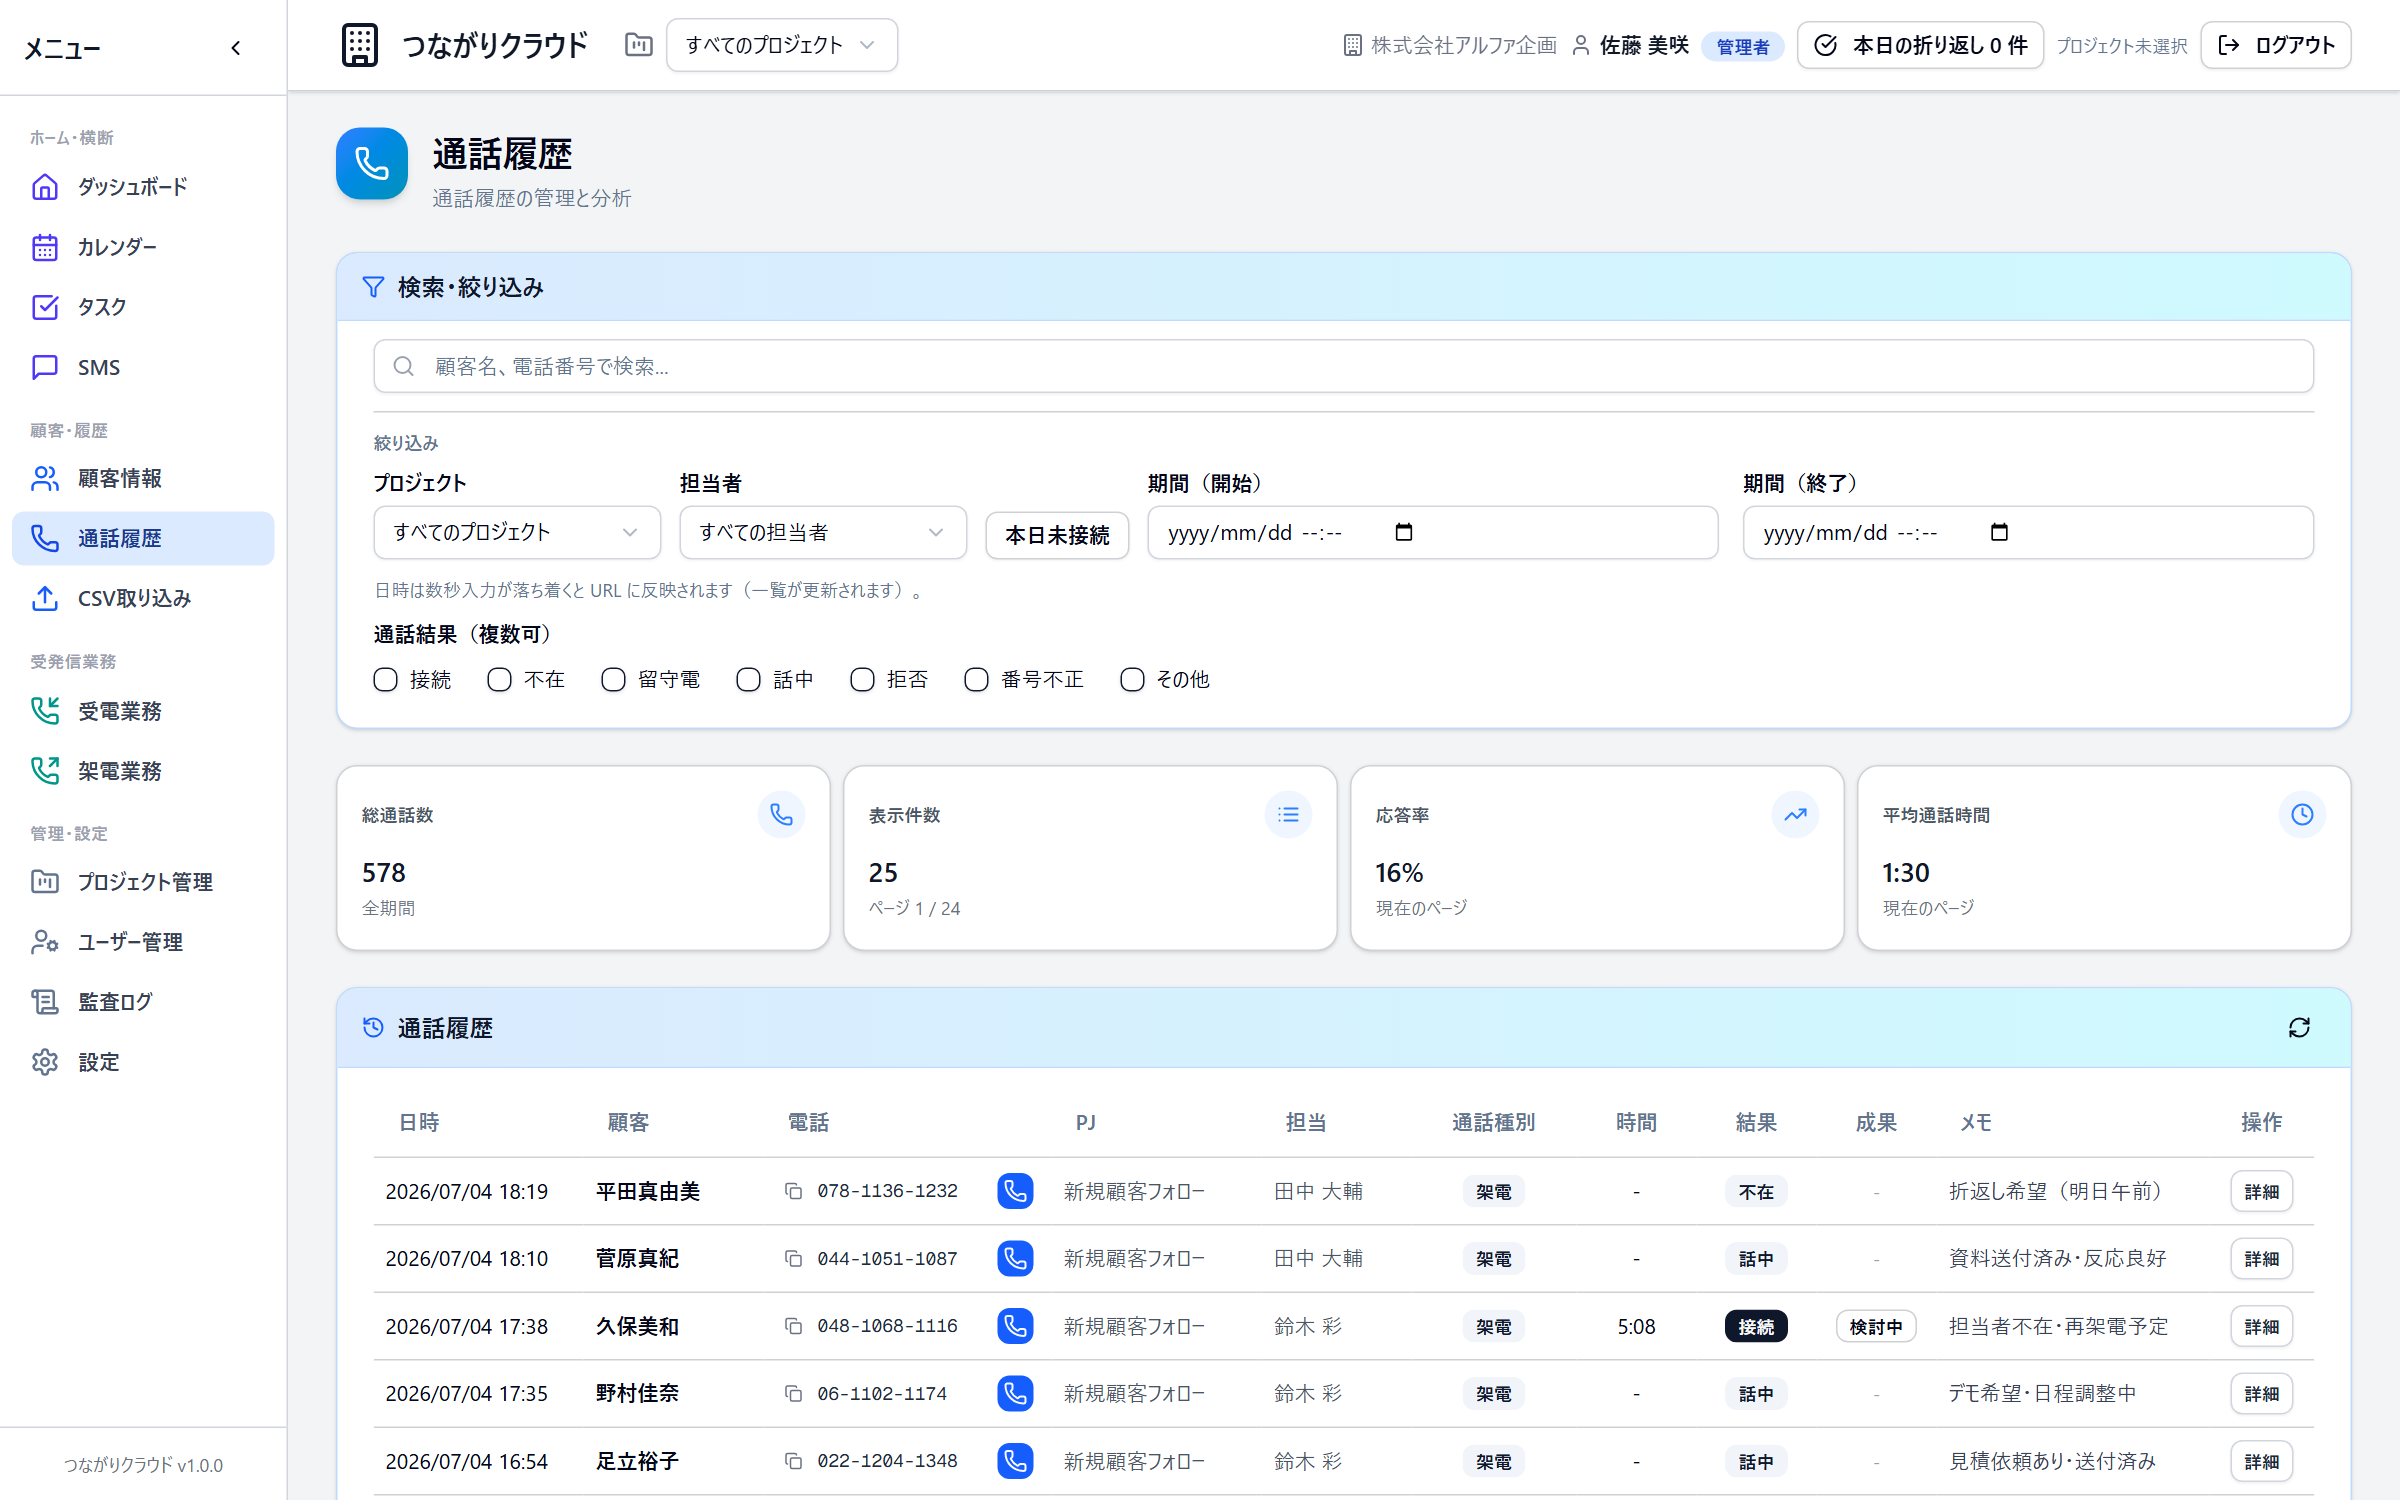The height and width of the screenshot is (1500, 2400).
Task: Copy phone number 078-1136-1232
Action: click(x=793, y=1191)
